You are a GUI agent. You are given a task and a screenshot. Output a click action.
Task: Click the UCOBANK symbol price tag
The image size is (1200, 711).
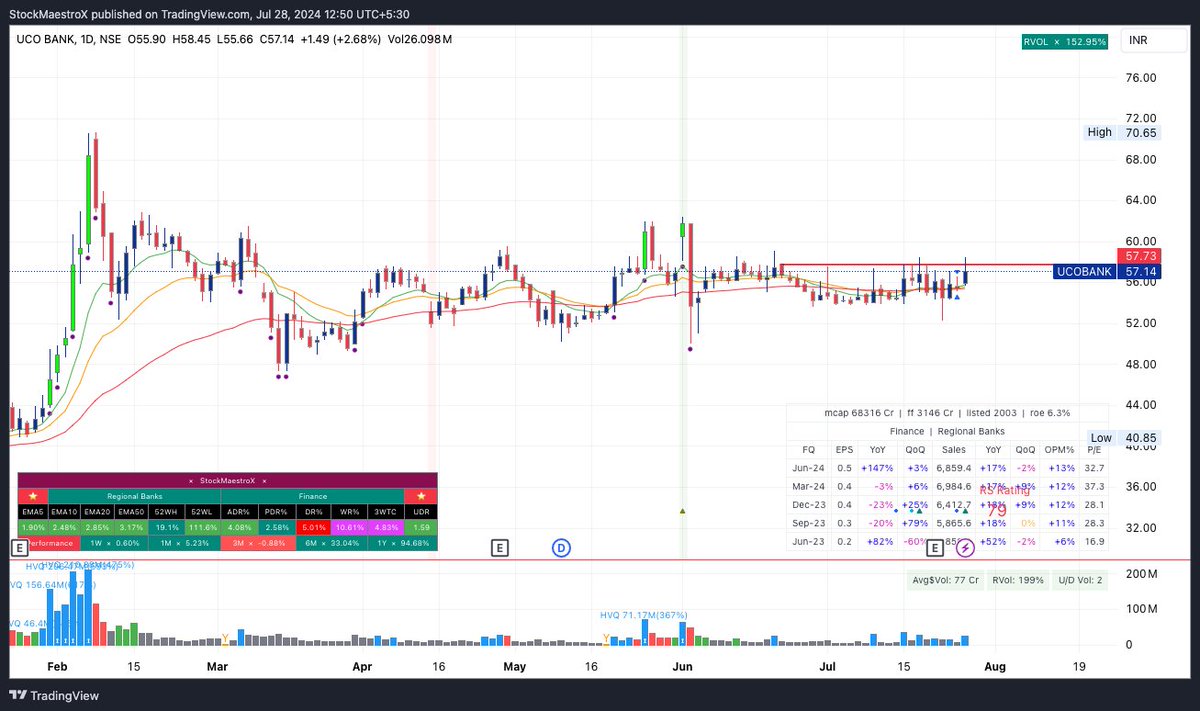(x=1084, y=271)
